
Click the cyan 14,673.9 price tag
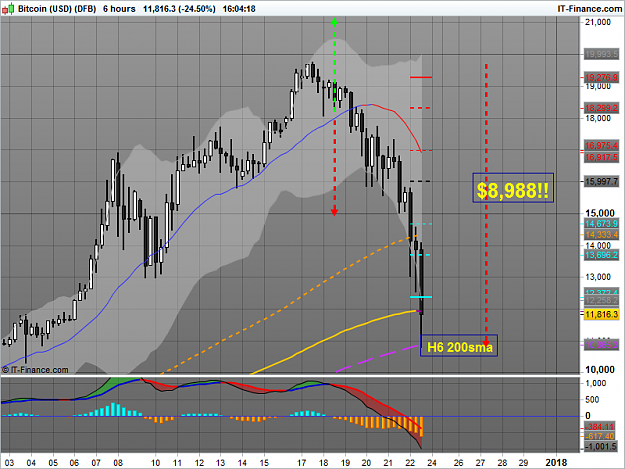coord(601,224)
